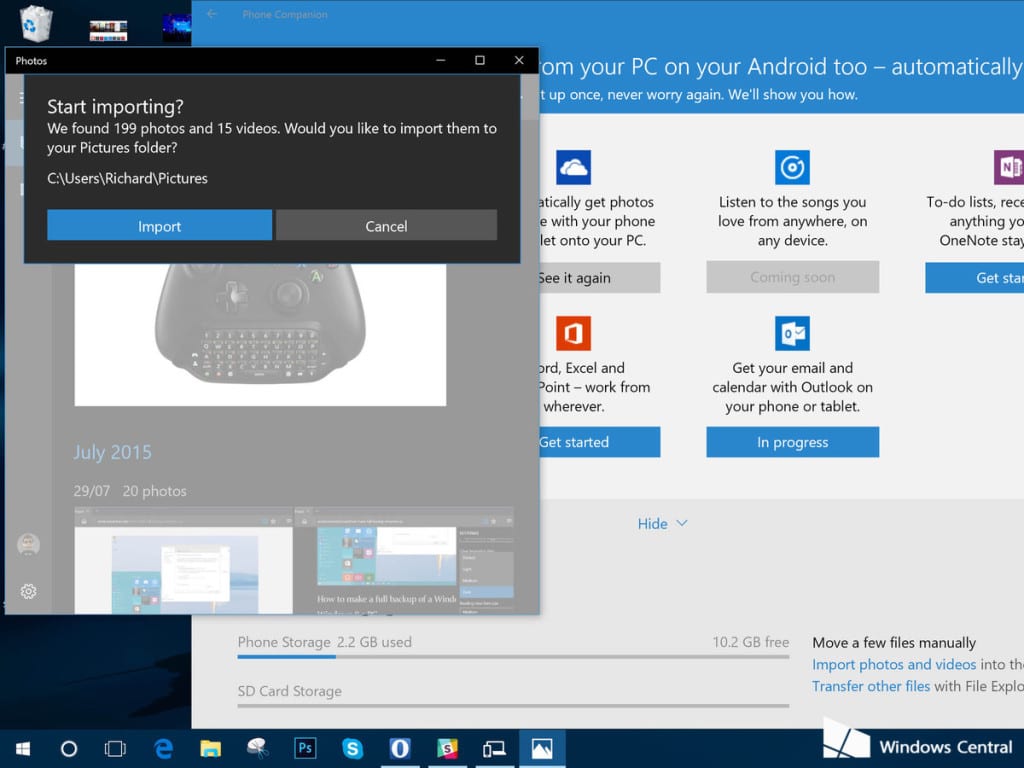This screenshot has height=768, width=1024.
Task: Click the '20 photos' count text
Action: point(155,491)
